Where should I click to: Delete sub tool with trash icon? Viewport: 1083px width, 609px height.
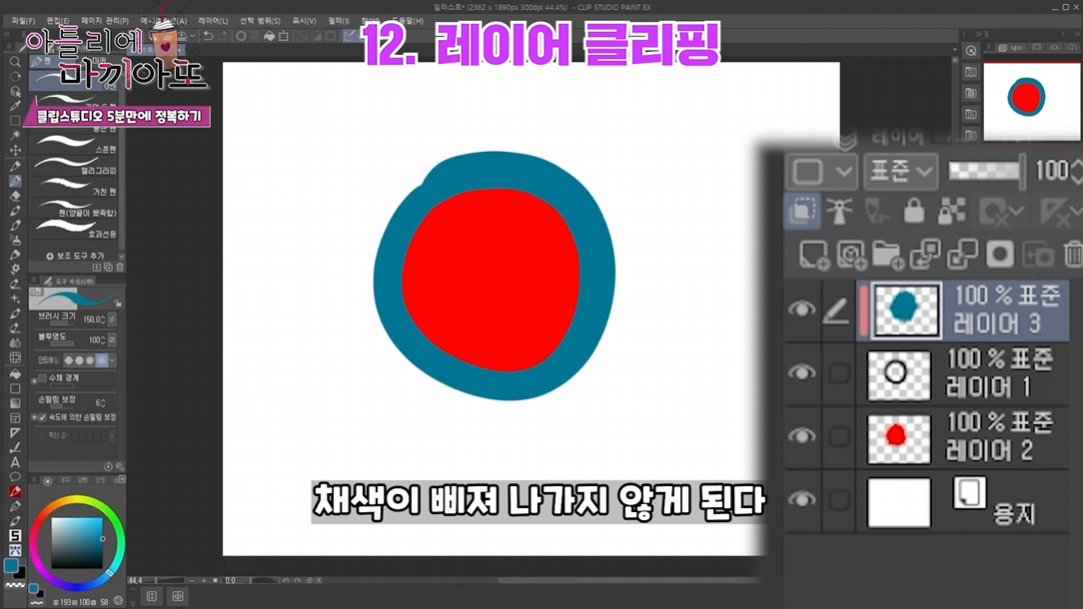(x=119, y=267)
